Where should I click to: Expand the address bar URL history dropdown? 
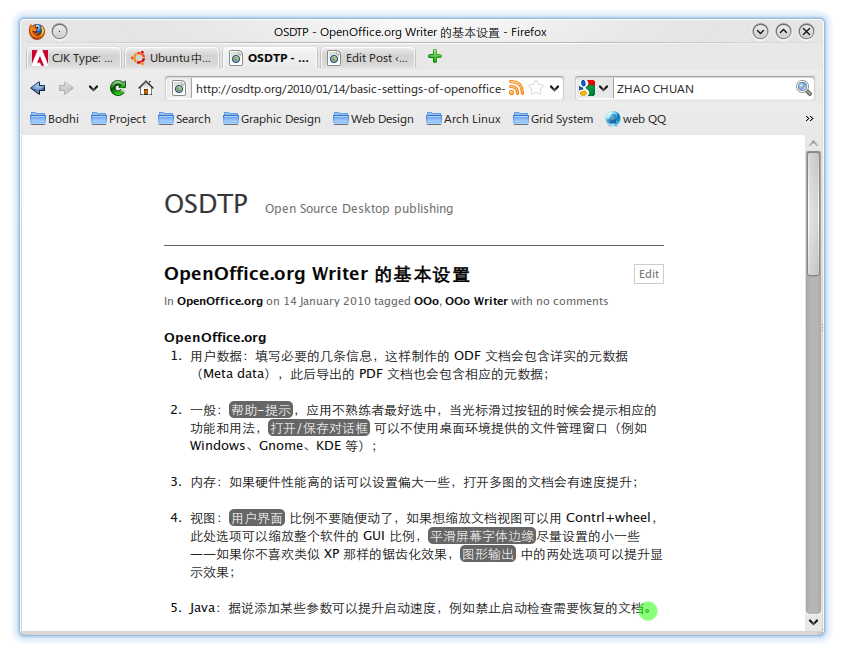click(x=554, y=88)
